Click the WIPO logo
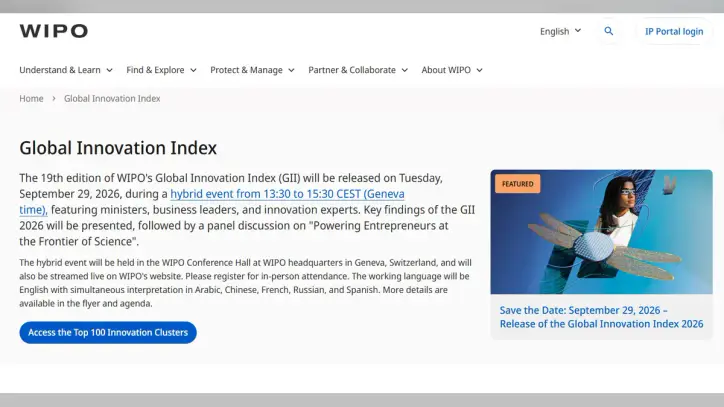 coord(54,31)
